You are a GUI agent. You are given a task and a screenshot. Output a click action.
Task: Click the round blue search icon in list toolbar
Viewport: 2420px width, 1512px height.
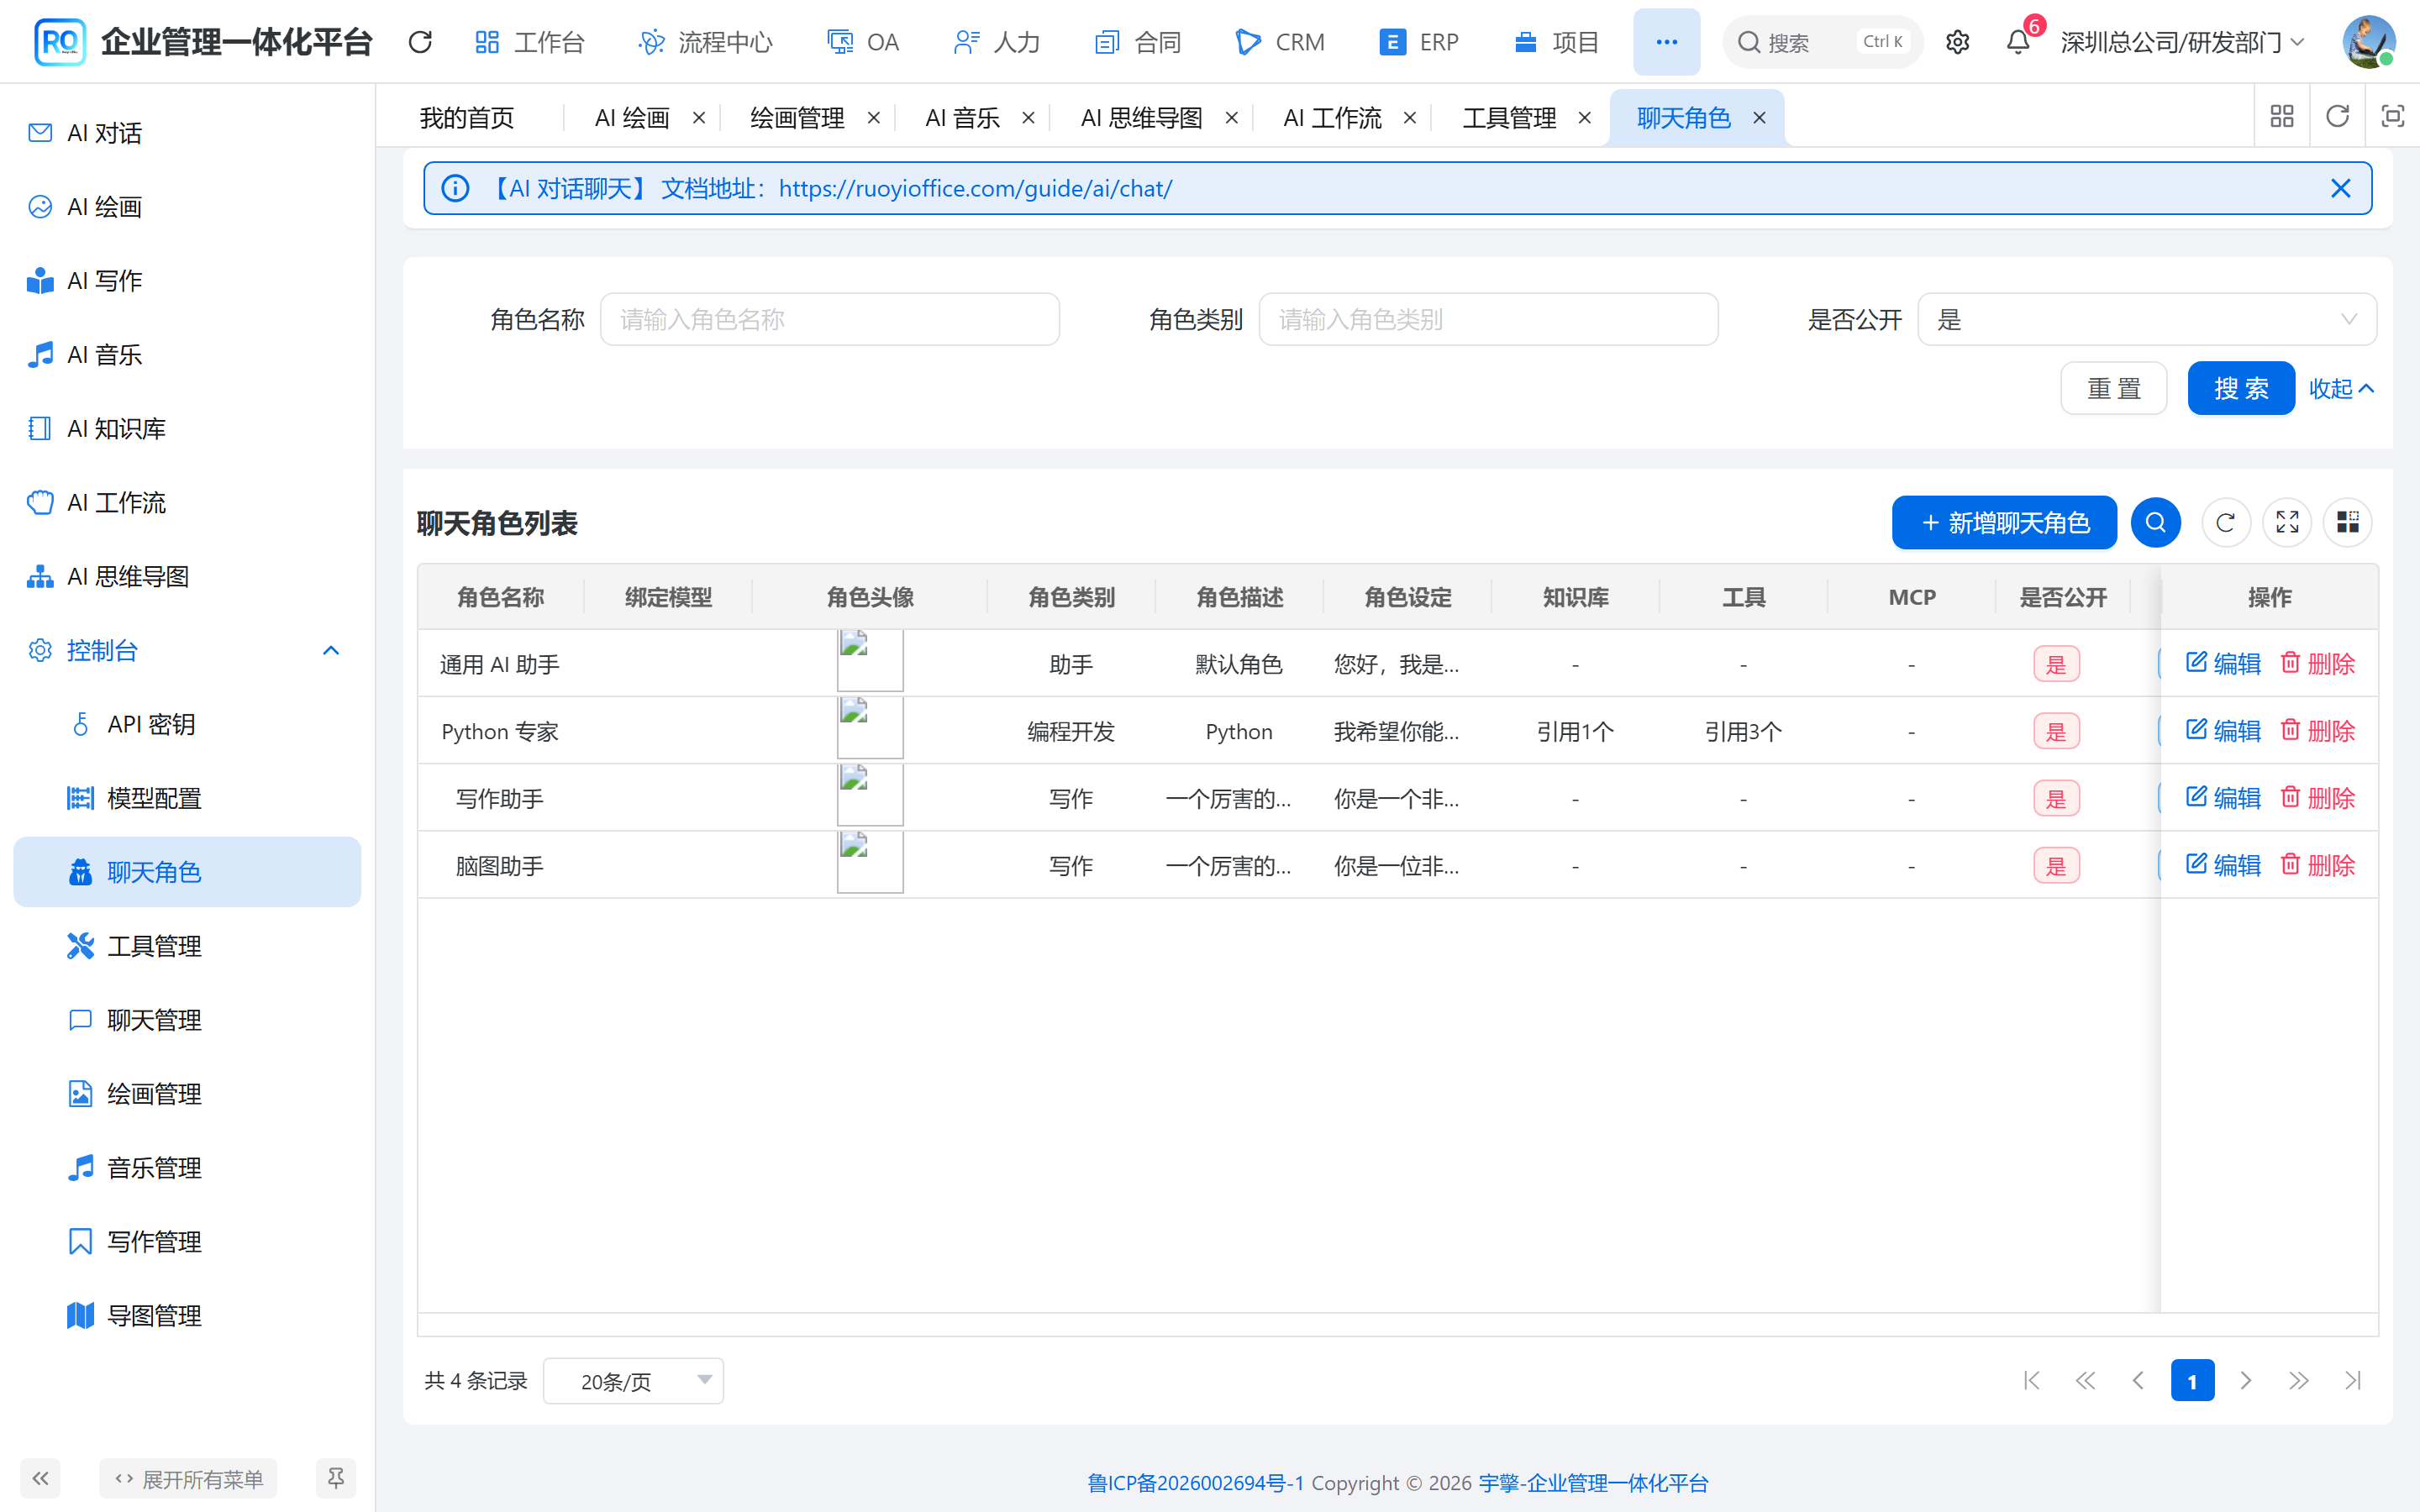click(x=2155, y=522)
